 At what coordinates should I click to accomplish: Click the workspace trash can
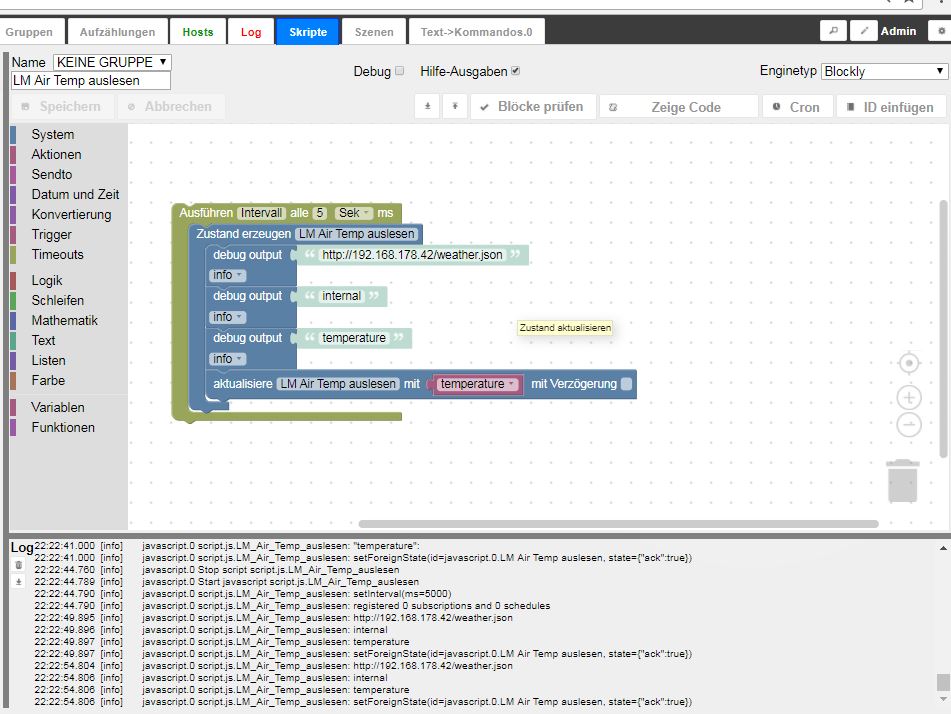point(903,481)
